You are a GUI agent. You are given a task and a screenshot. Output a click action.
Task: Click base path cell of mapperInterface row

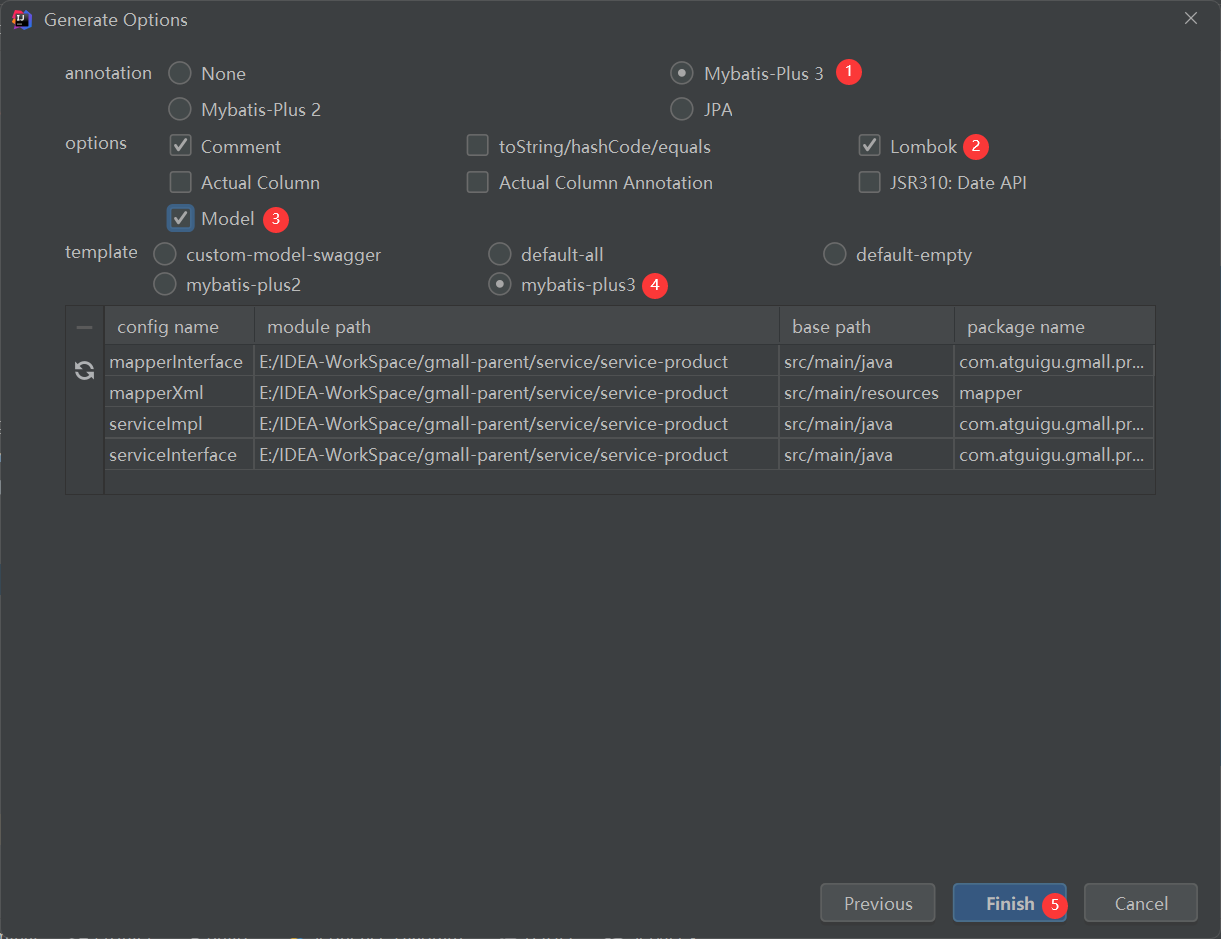pyautogui.click(x=867, y=361)
